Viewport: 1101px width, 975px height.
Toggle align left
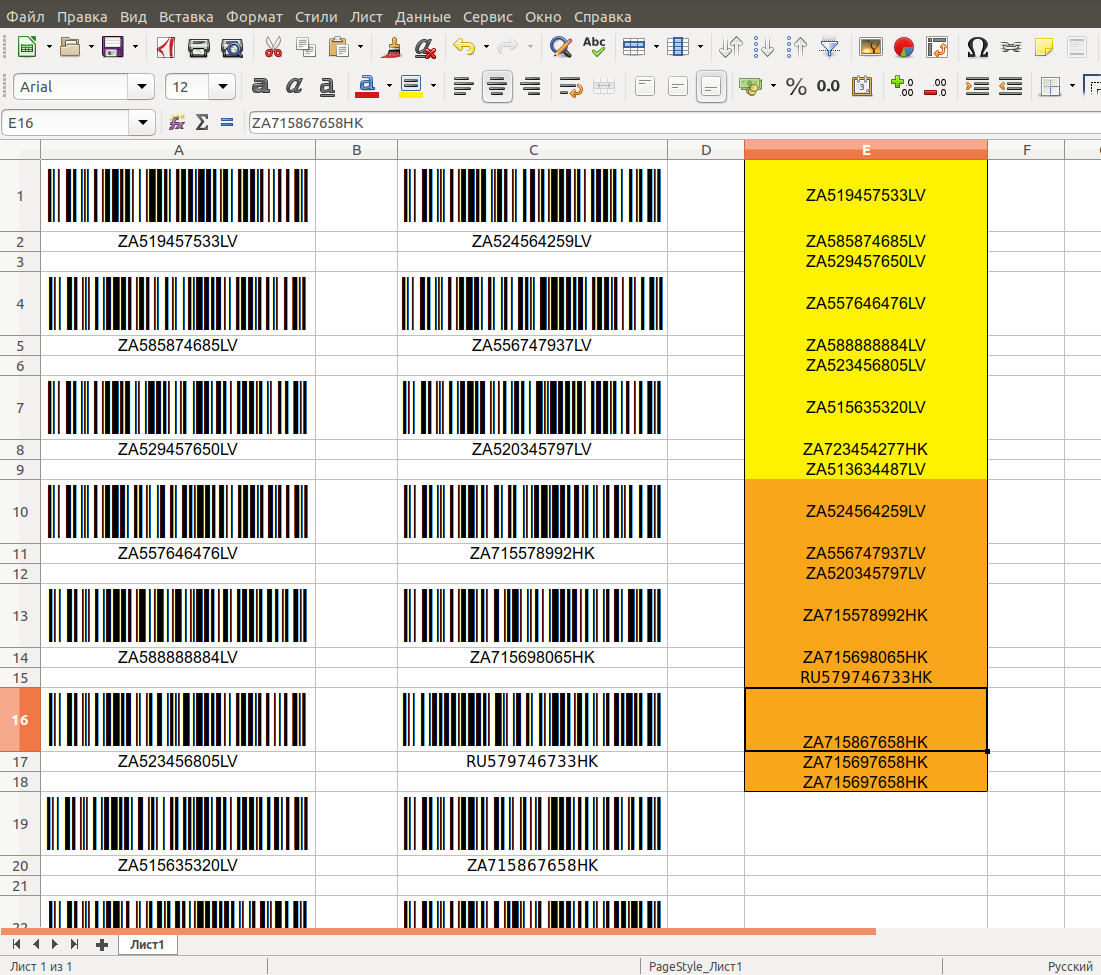(x=463, y=86)
